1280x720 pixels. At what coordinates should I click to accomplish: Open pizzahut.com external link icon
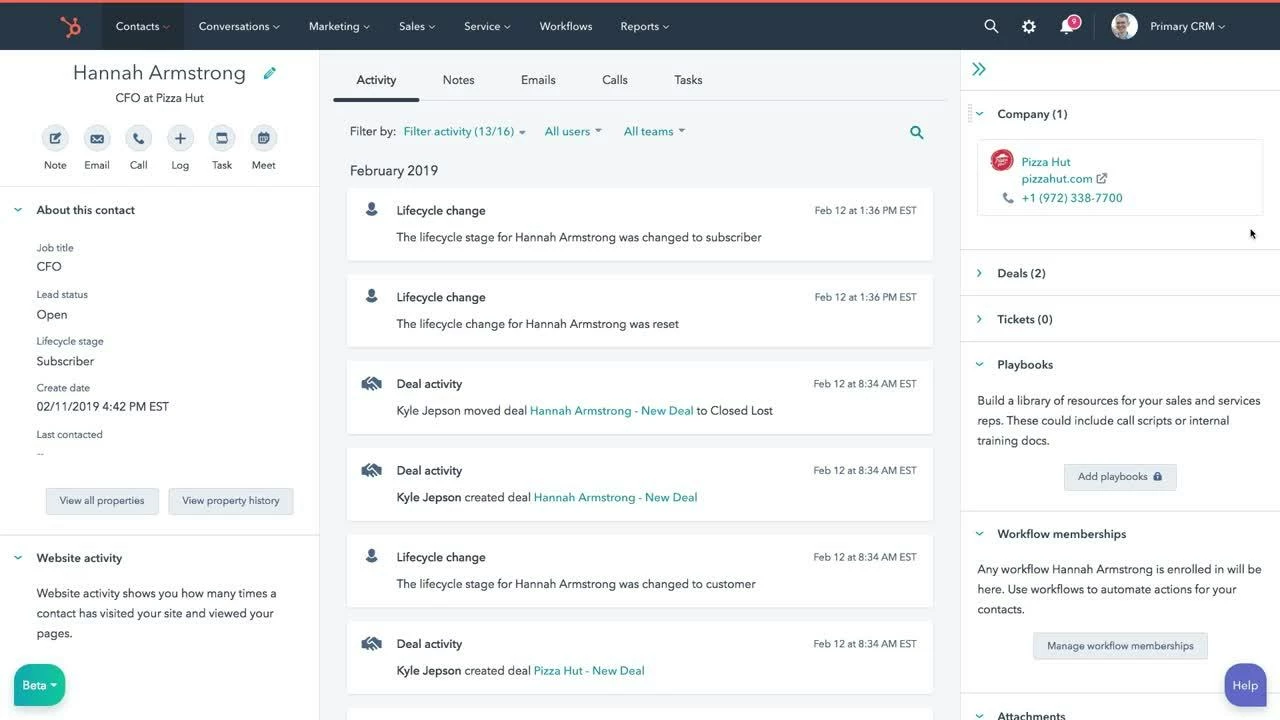pyautogui.click(x=1102, y=179)
